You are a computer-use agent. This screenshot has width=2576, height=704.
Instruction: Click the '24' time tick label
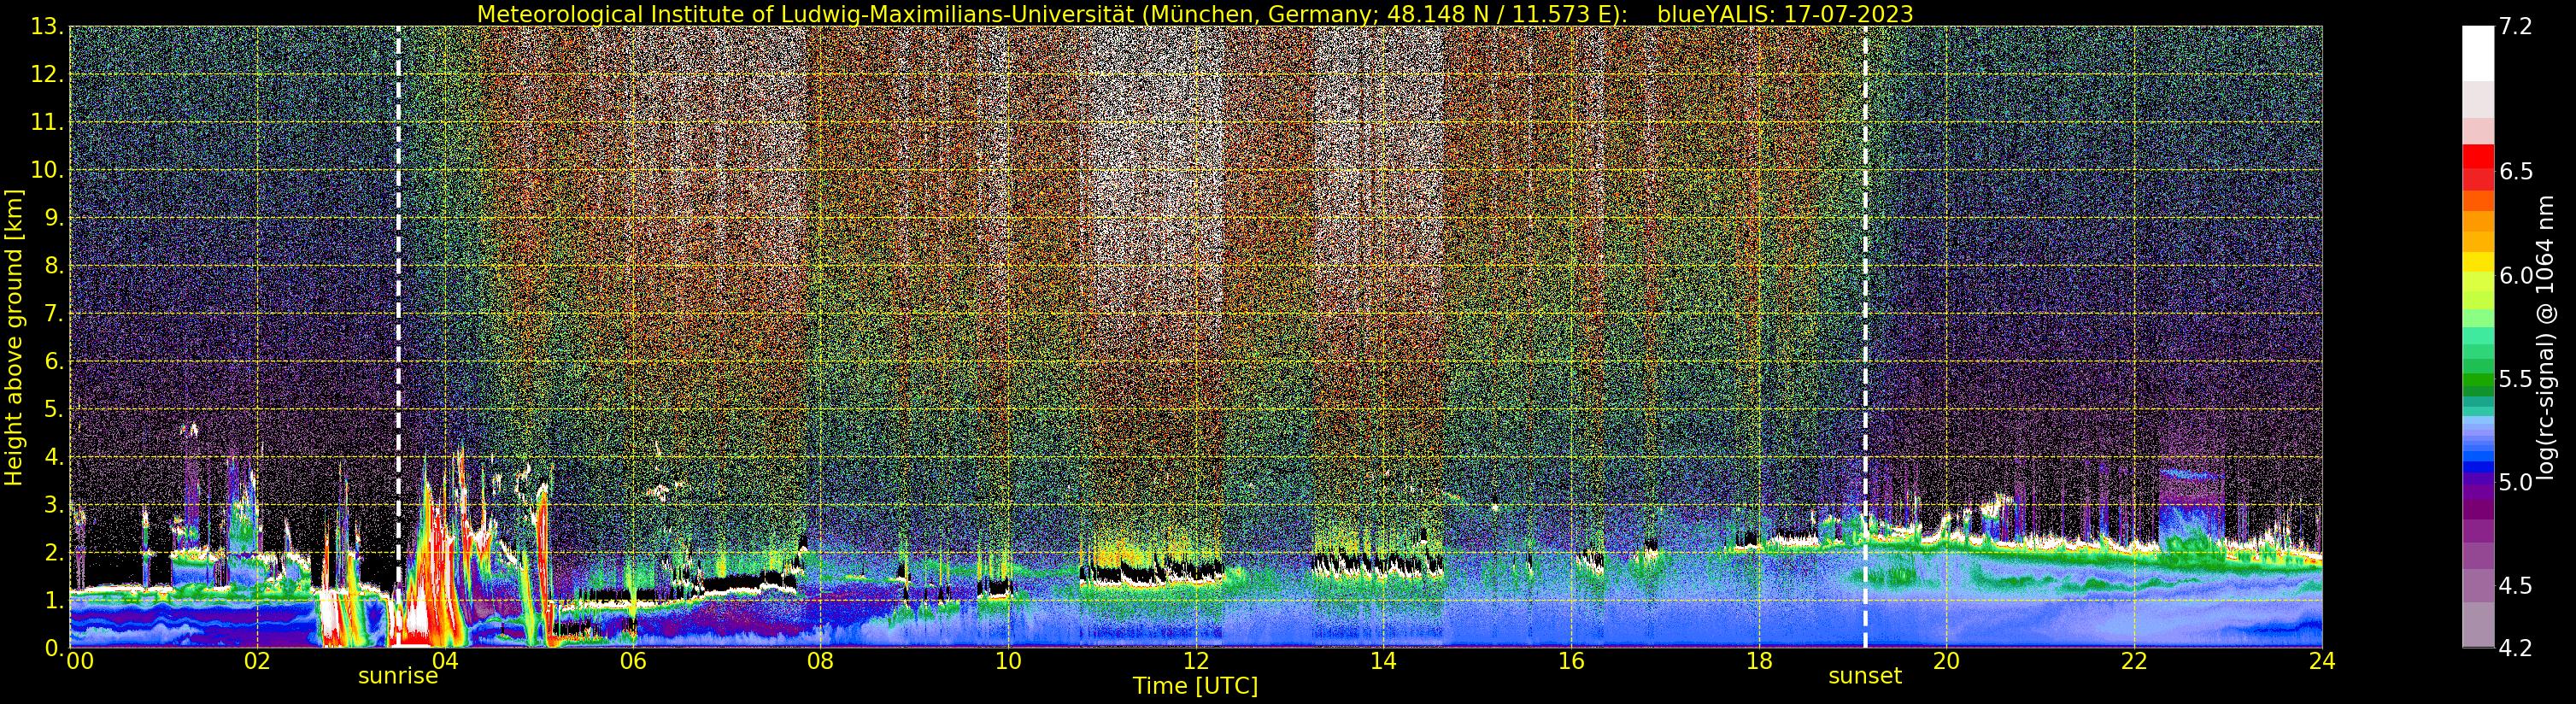pos(2322,661)
